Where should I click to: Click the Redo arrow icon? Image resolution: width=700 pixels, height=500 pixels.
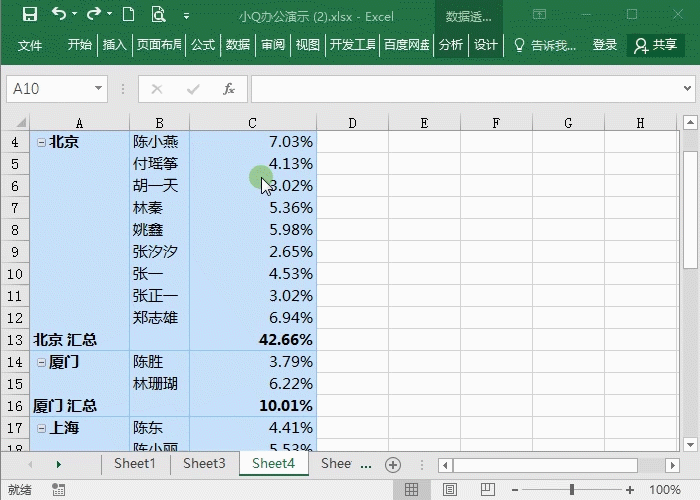tap(93, 14)
